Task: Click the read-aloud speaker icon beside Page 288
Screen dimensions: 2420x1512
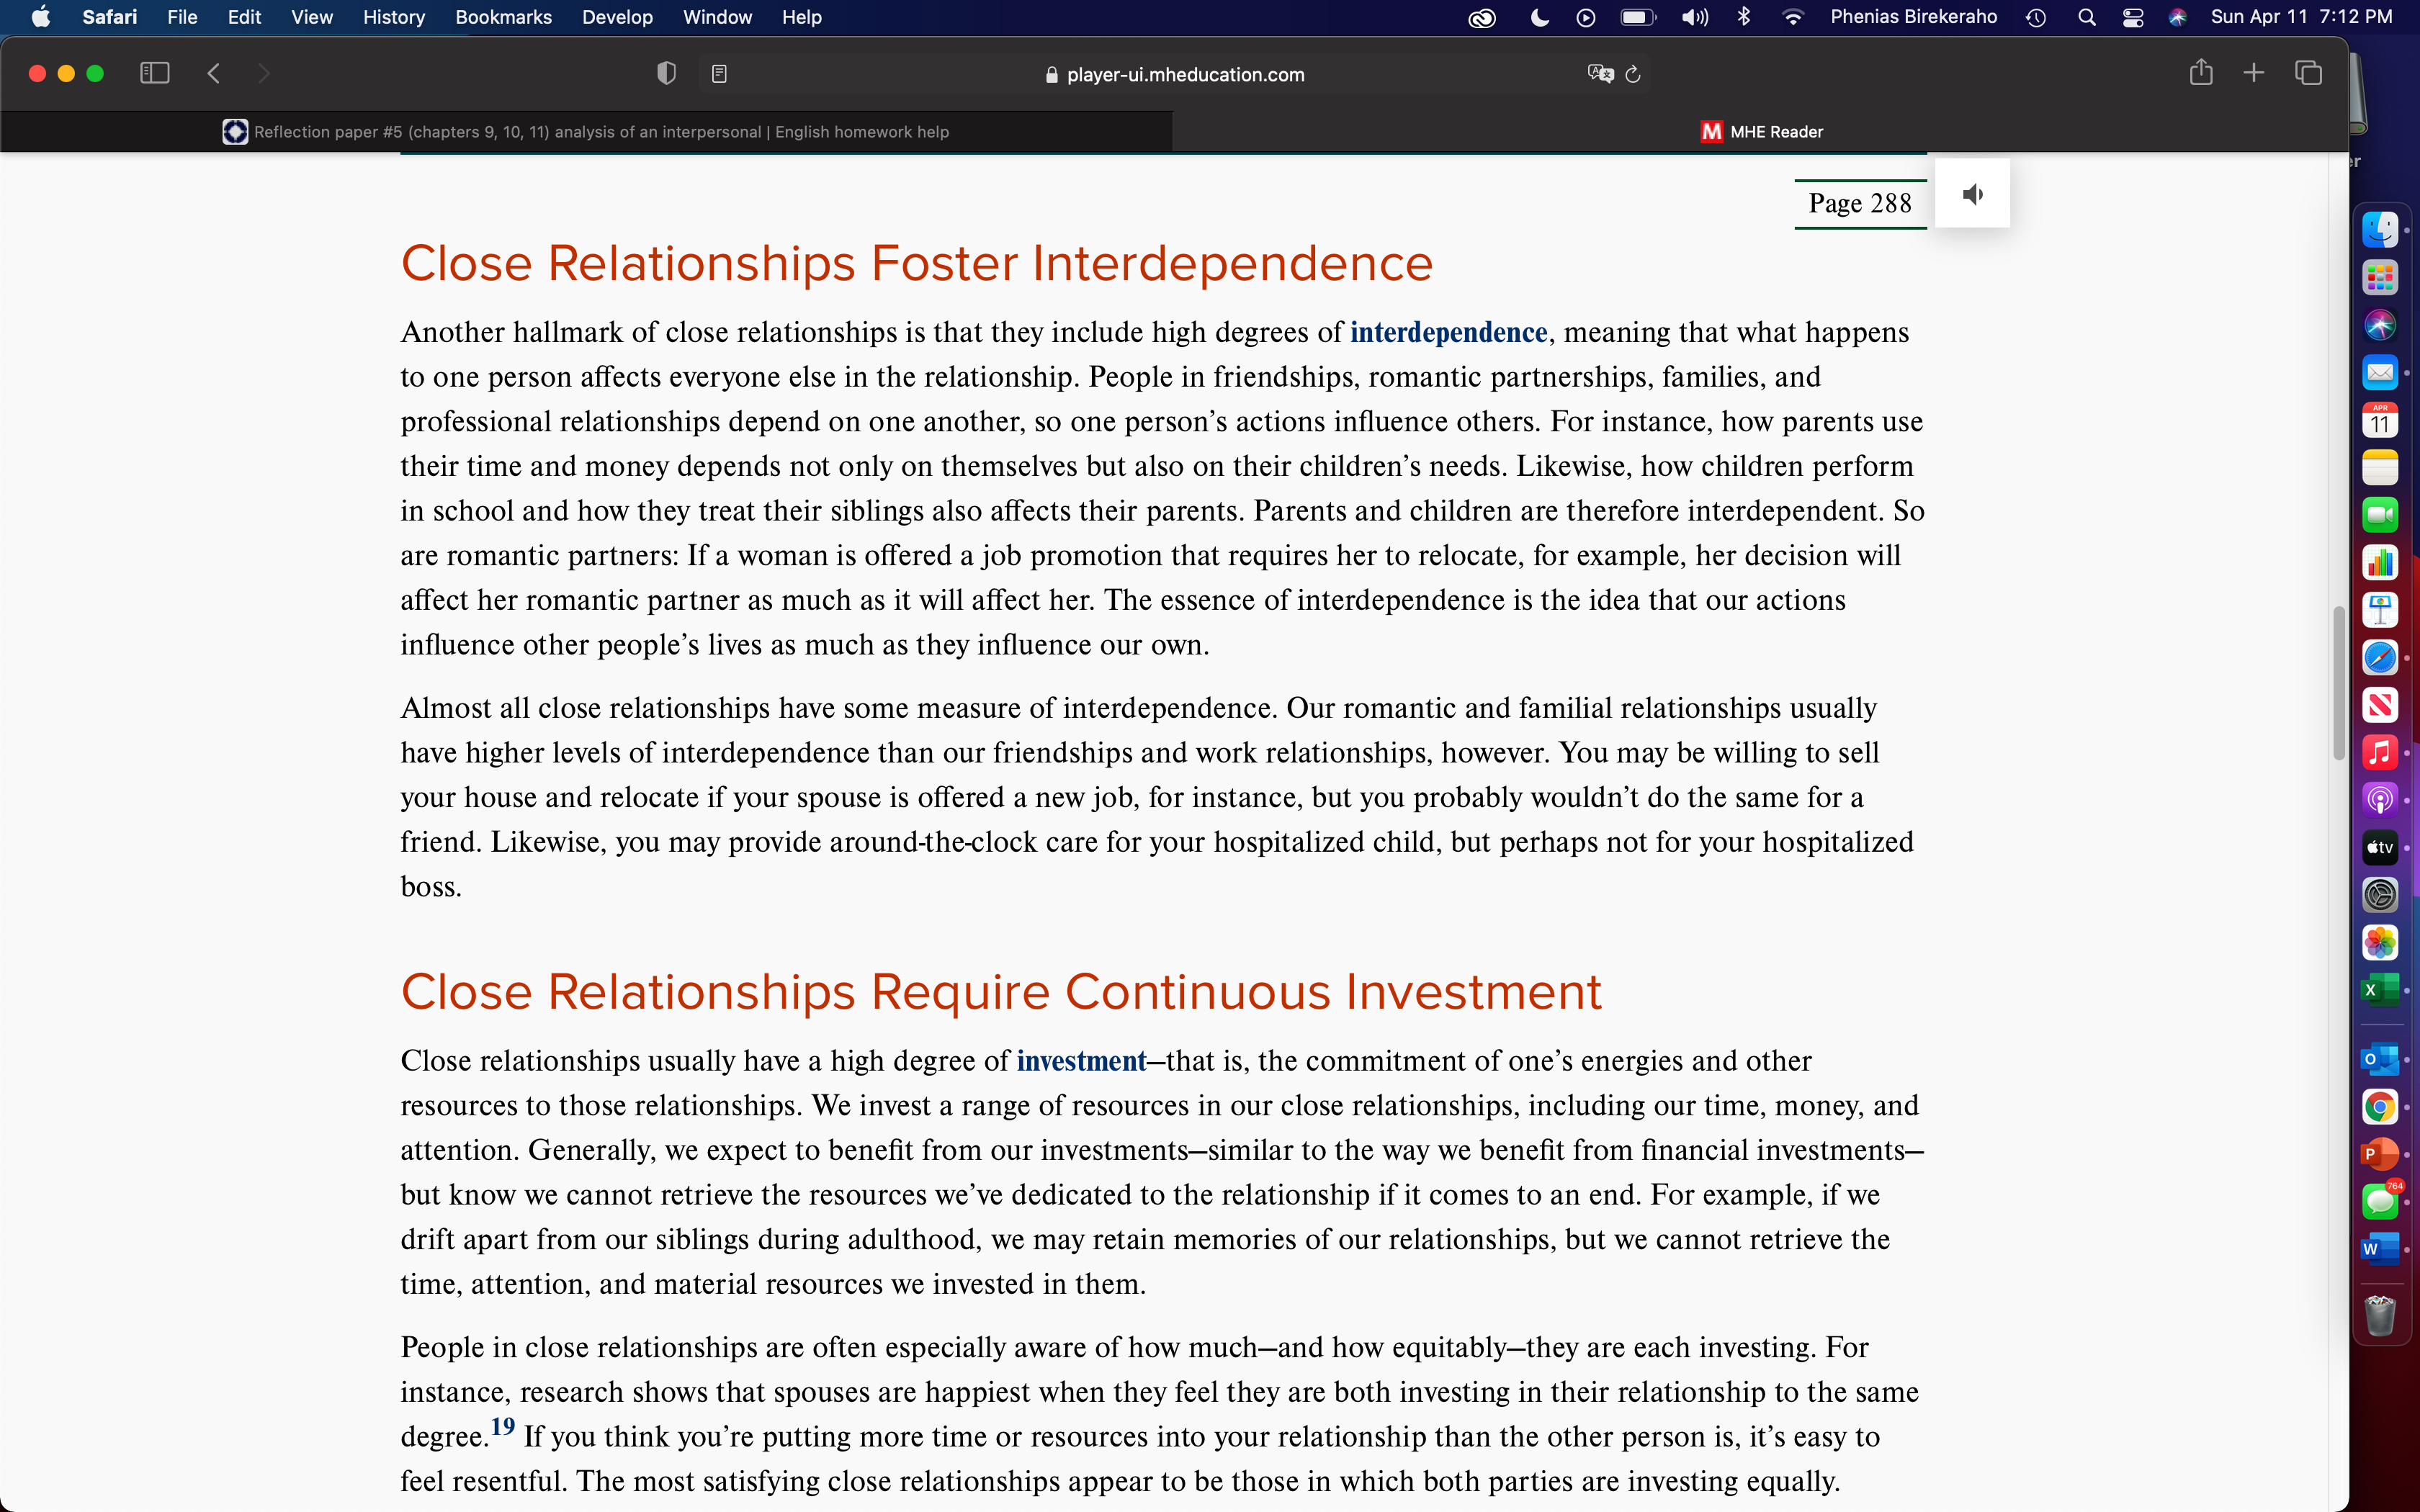Action: tap(1972, 194)
